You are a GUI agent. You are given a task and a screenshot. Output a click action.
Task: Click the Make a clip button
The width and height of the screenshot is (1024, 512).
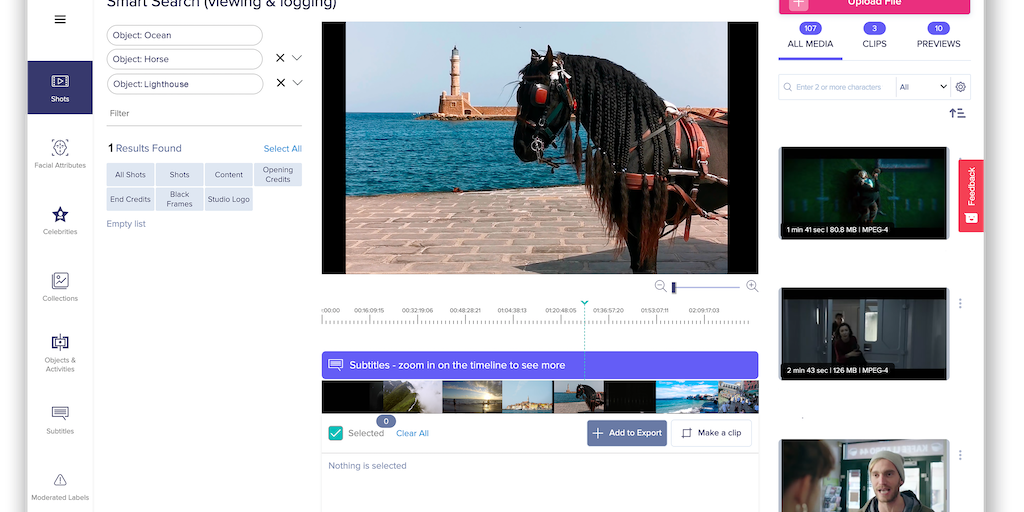(x=711, y=433)
